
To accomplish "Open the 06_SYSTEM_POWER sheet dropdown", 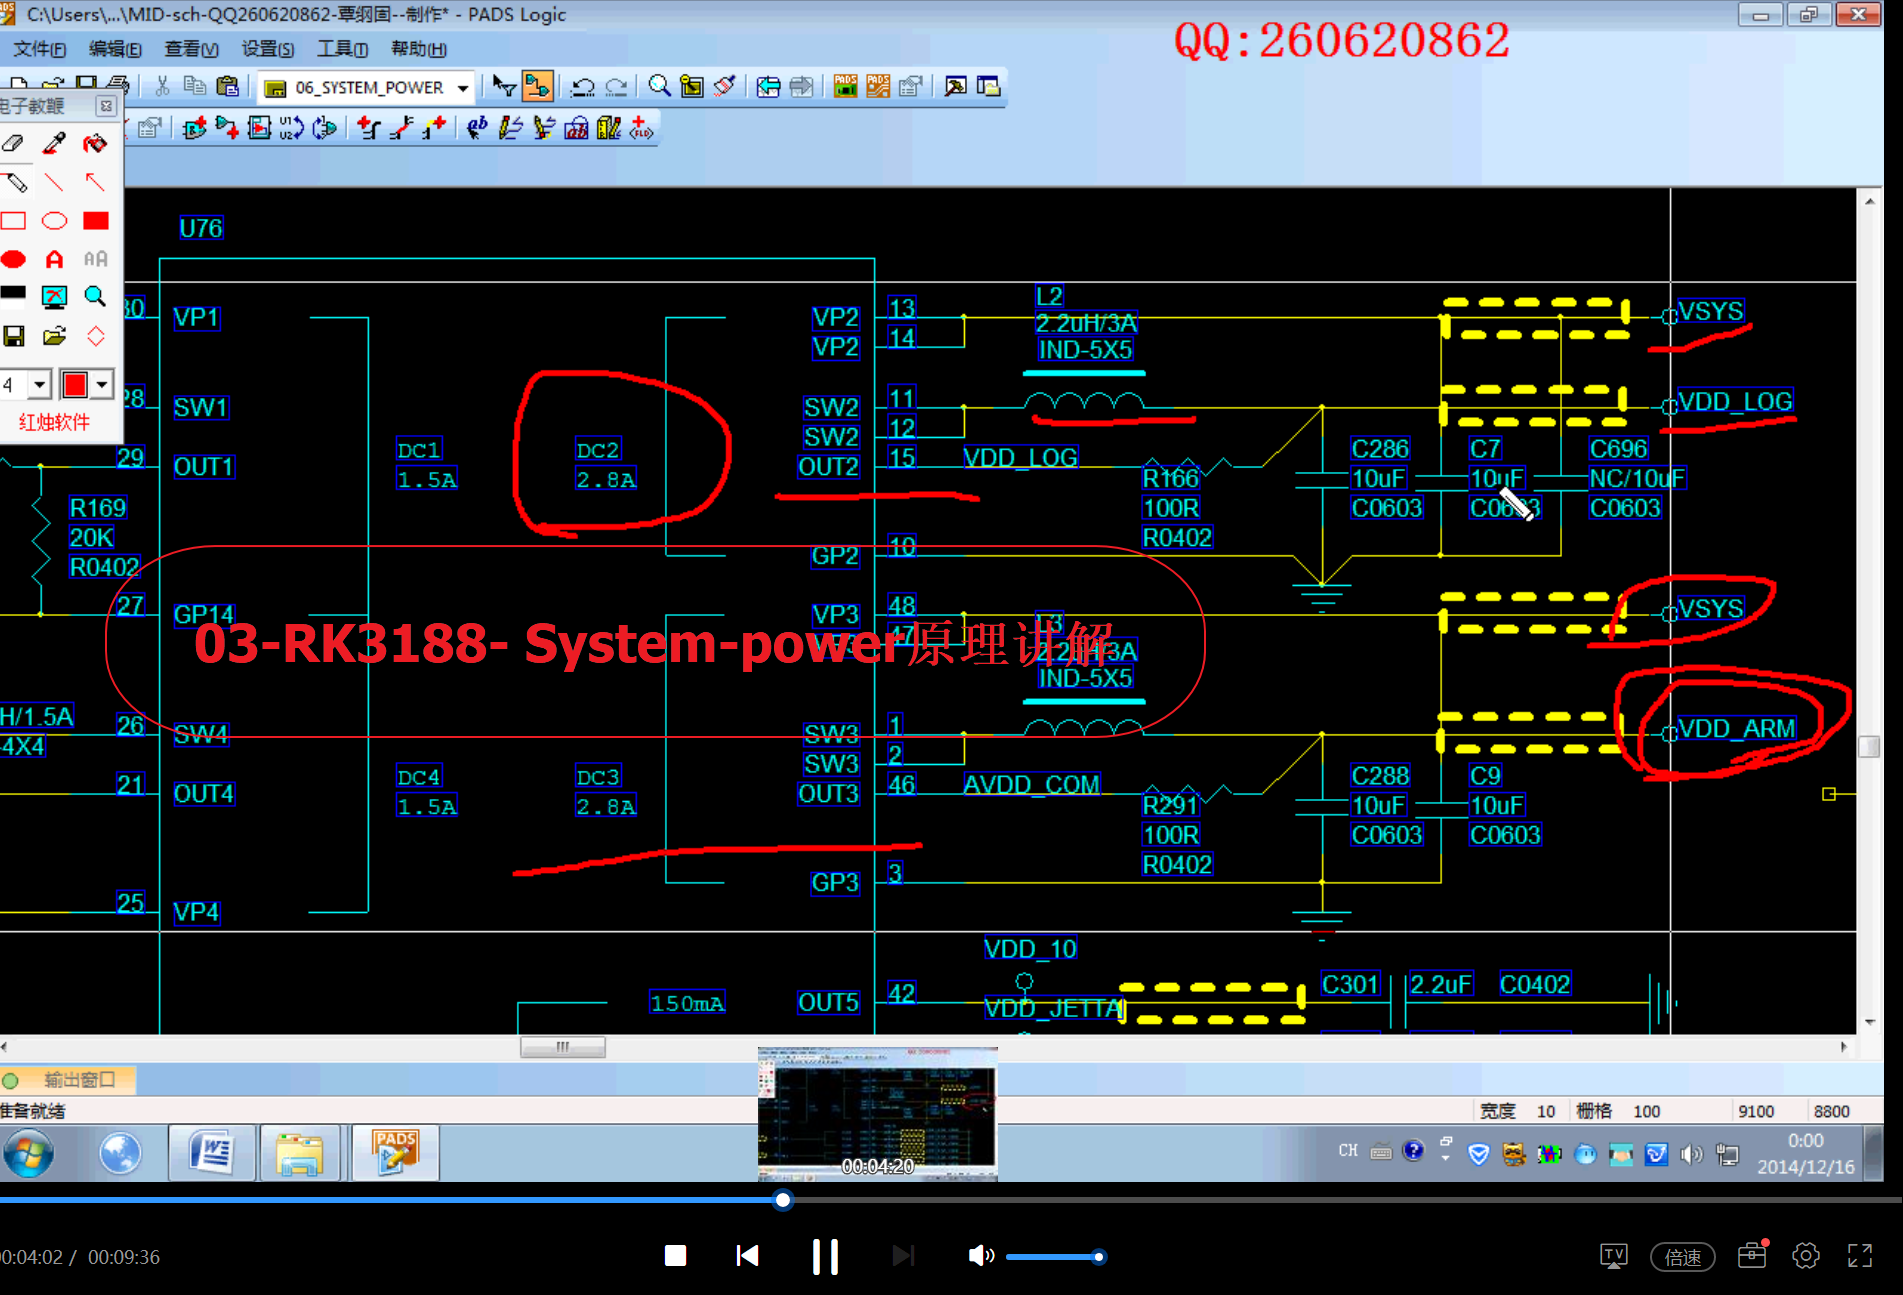I will click(463, 88).
